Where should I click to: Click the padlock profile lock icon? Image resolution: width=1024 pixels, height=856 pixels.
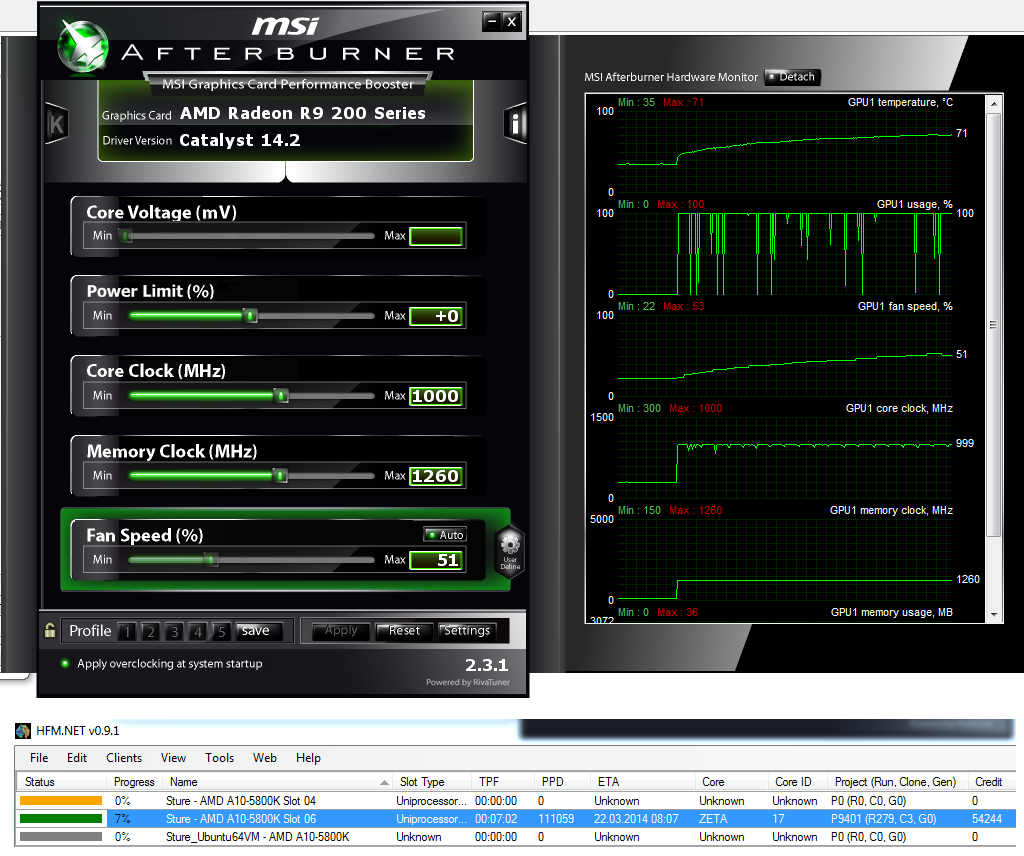tap(50, 630)
